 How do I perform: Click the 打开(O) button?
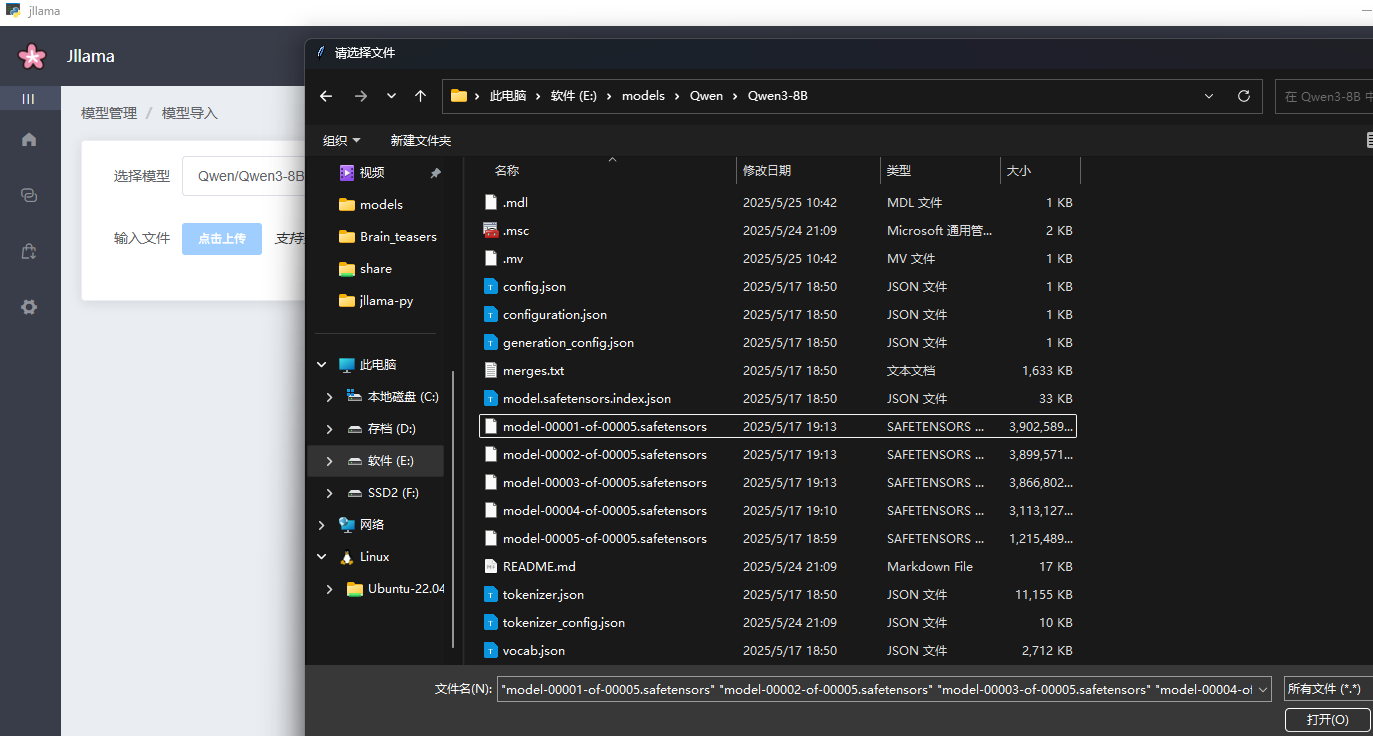[x=1327, y=720]
